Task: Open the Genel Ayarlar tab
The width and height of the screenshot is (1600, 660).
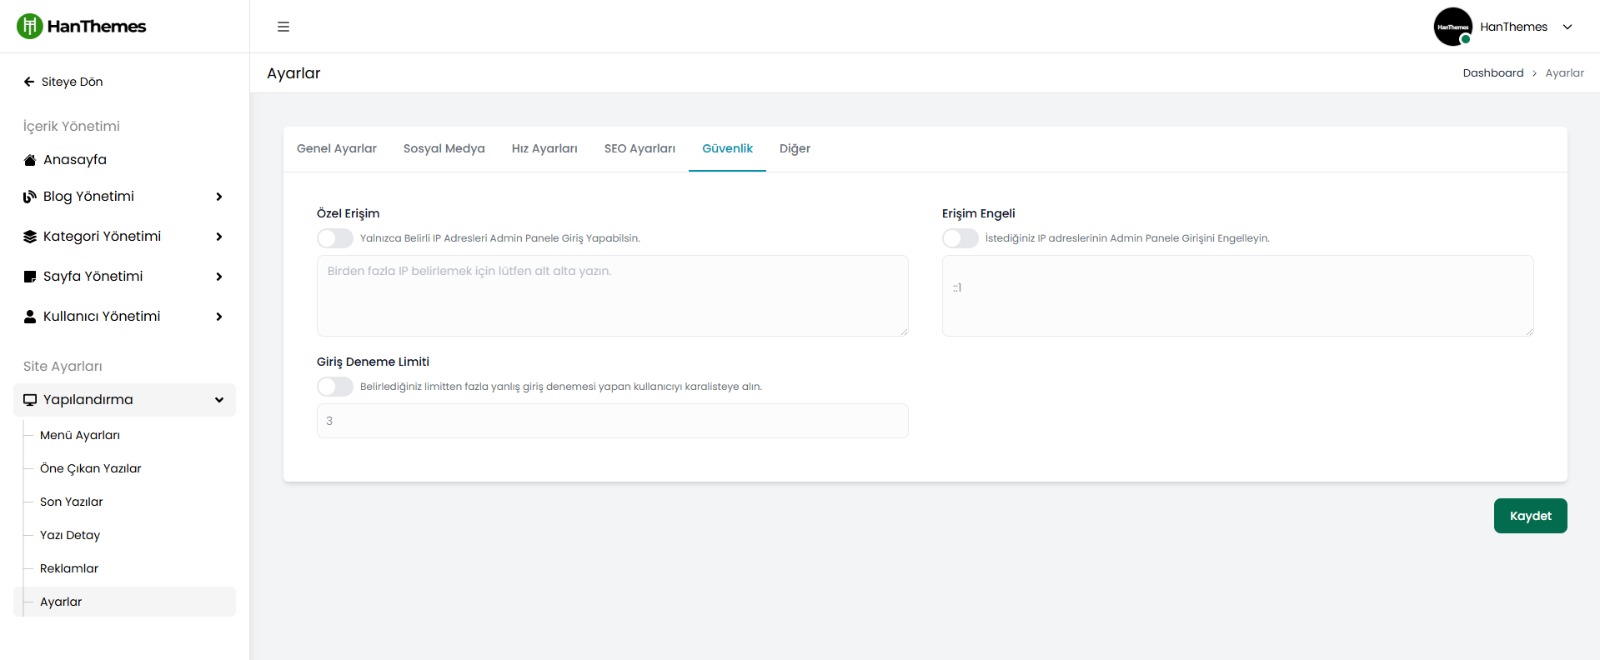Action: pos(336,149)
